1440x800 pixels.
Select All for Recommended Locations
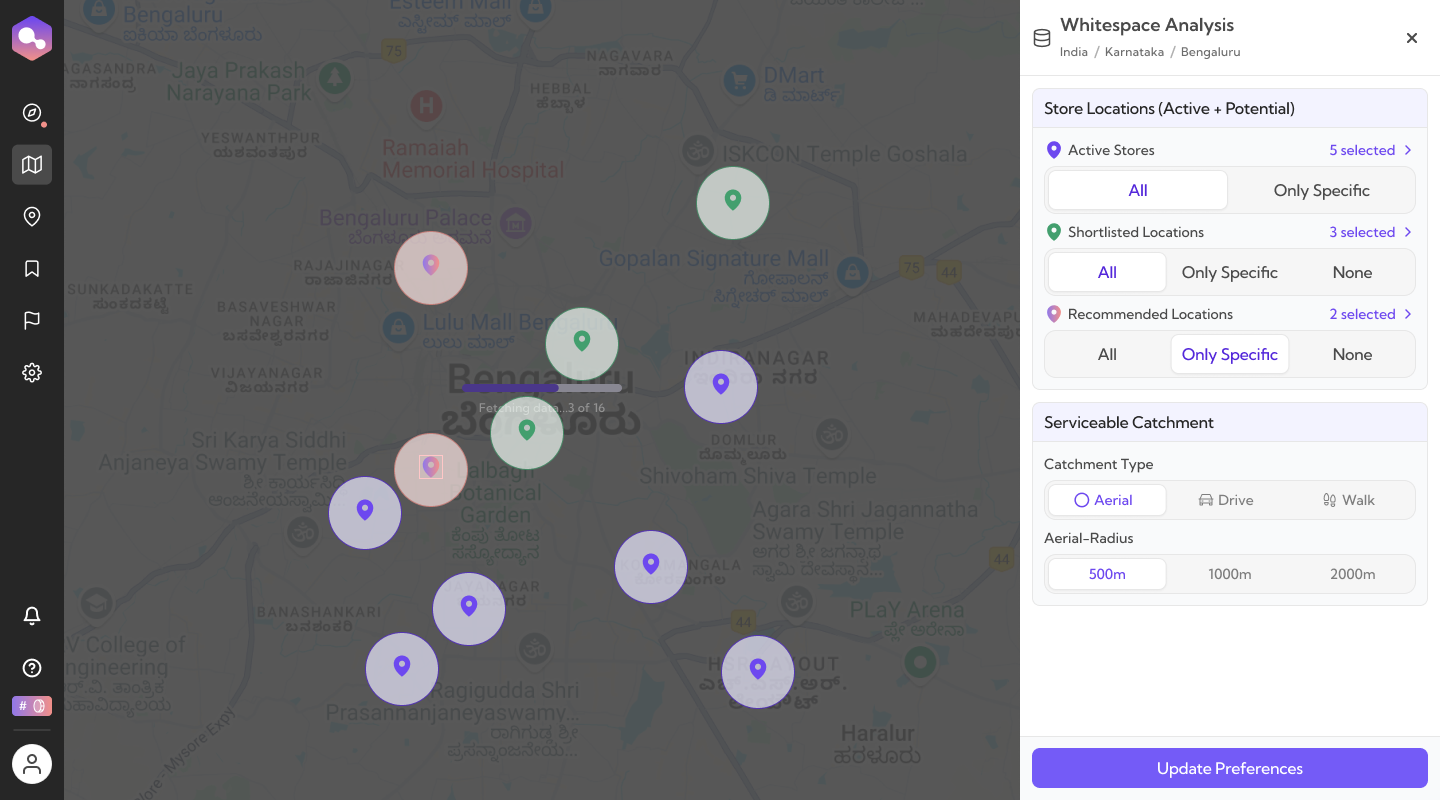1107,354
